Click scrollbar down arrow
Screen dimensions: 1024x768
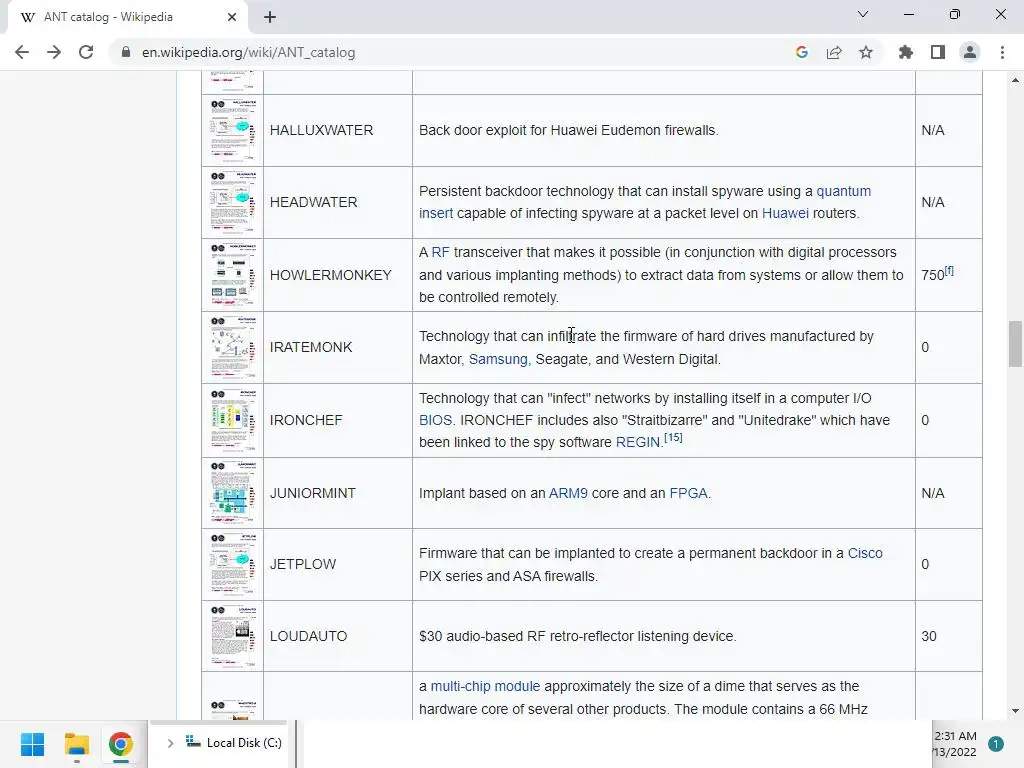click(1015, 711)
